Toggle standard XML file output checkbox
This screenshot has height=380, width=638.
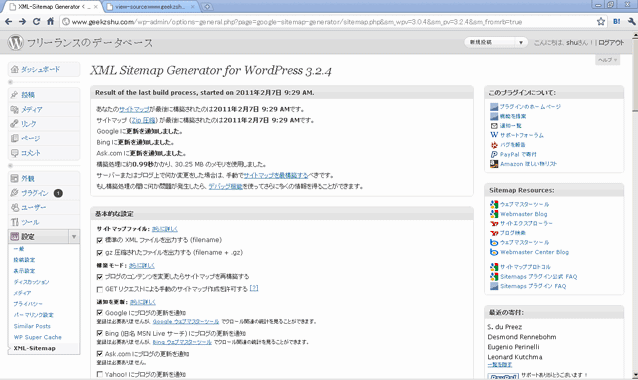click(100, 240)
